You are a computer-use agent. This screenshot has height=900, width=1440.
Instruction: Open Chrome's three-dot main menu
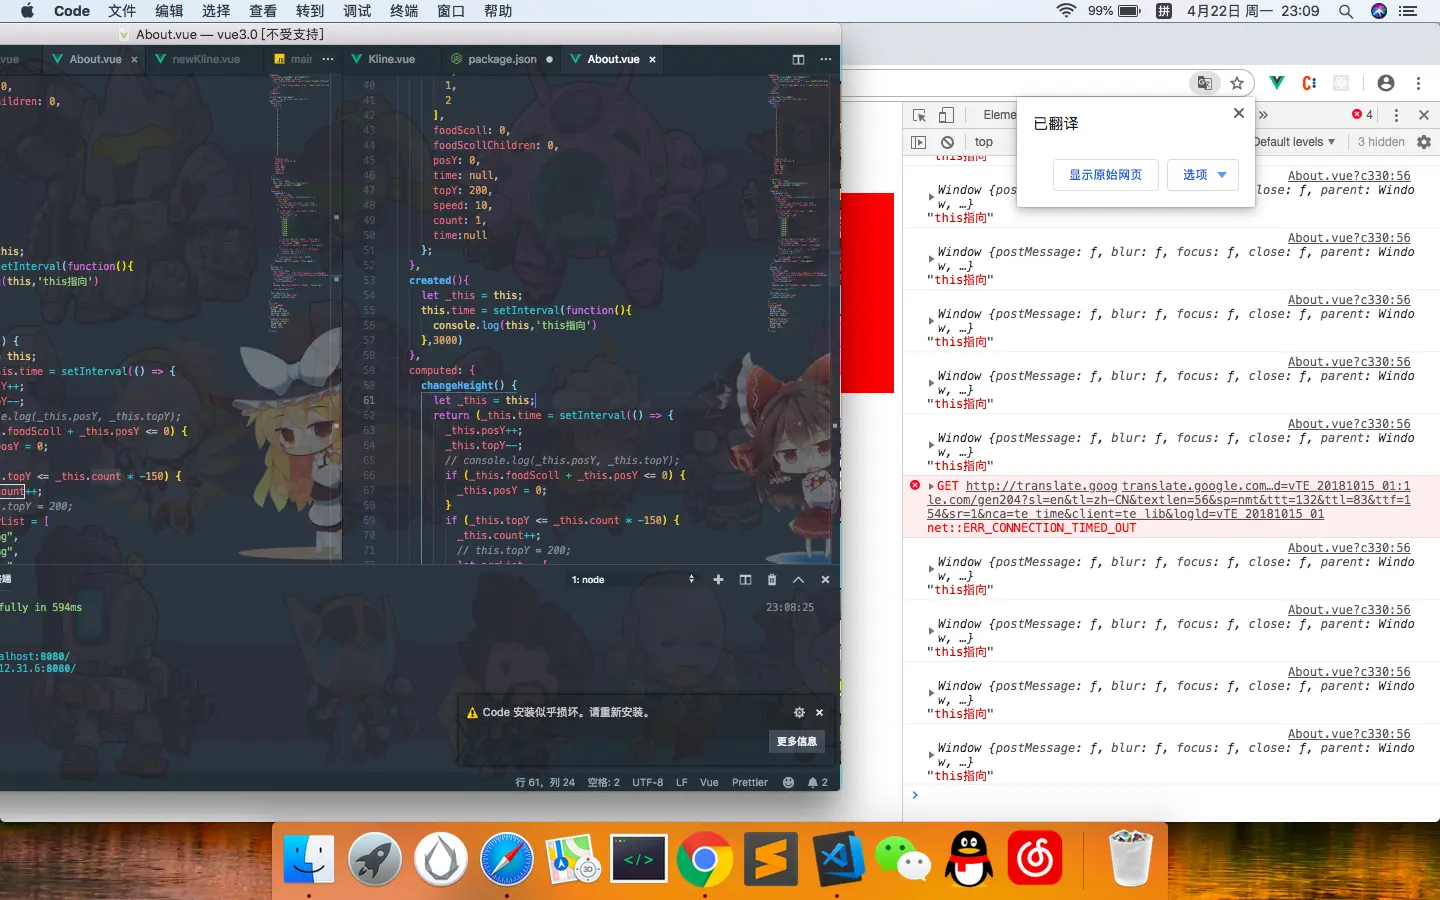coord(1418,83)
